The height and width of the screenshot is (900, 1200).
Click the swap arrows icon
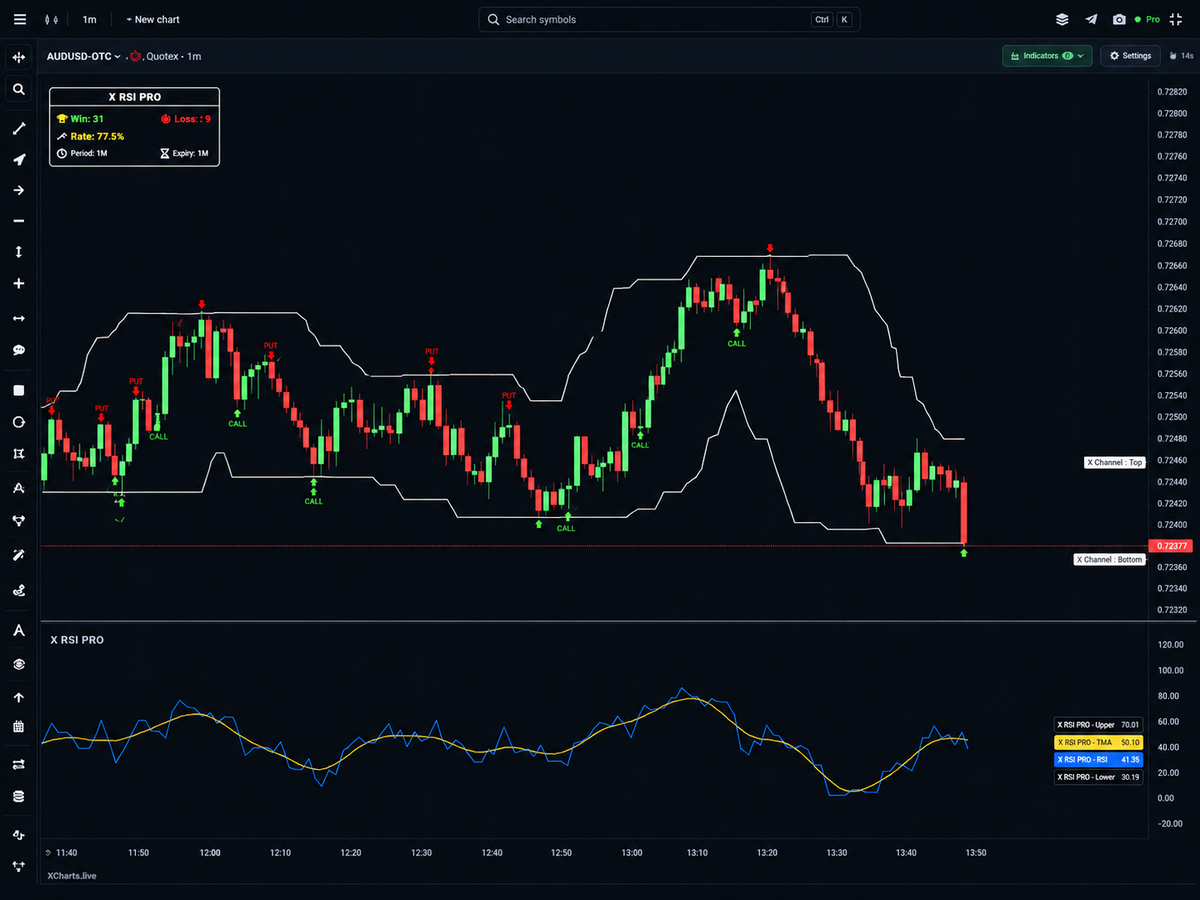(18, 764)
